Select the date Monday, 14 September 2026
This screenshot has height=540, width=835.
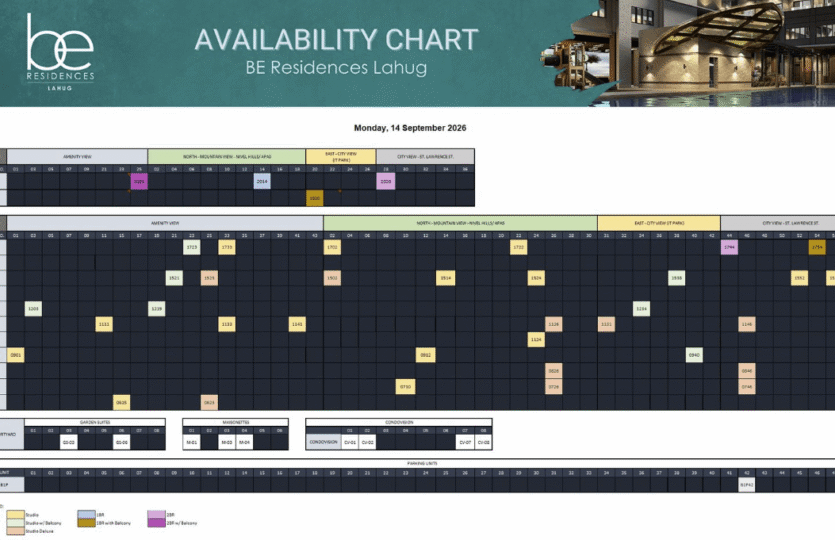tap(410, 128)
